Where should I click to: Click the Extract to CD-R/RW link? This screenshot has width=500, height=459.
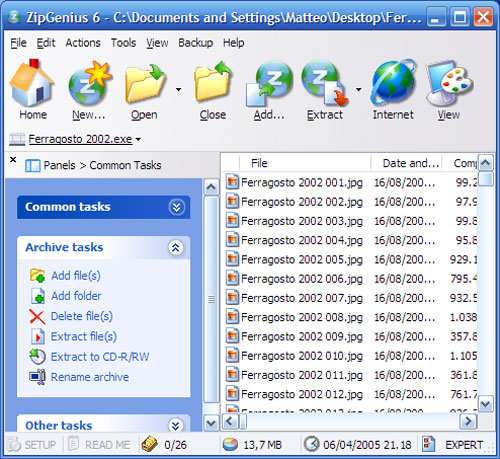pos(100,357)
